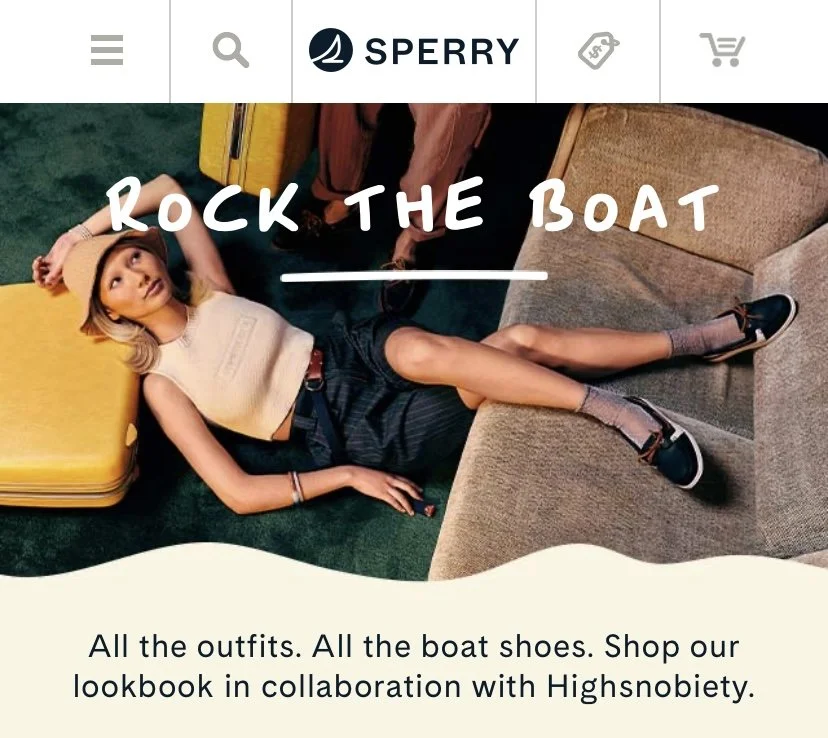This screenshot has height=738, width=828.
Task: Open the hamburger navigation menu
Action: pos(107,50)
